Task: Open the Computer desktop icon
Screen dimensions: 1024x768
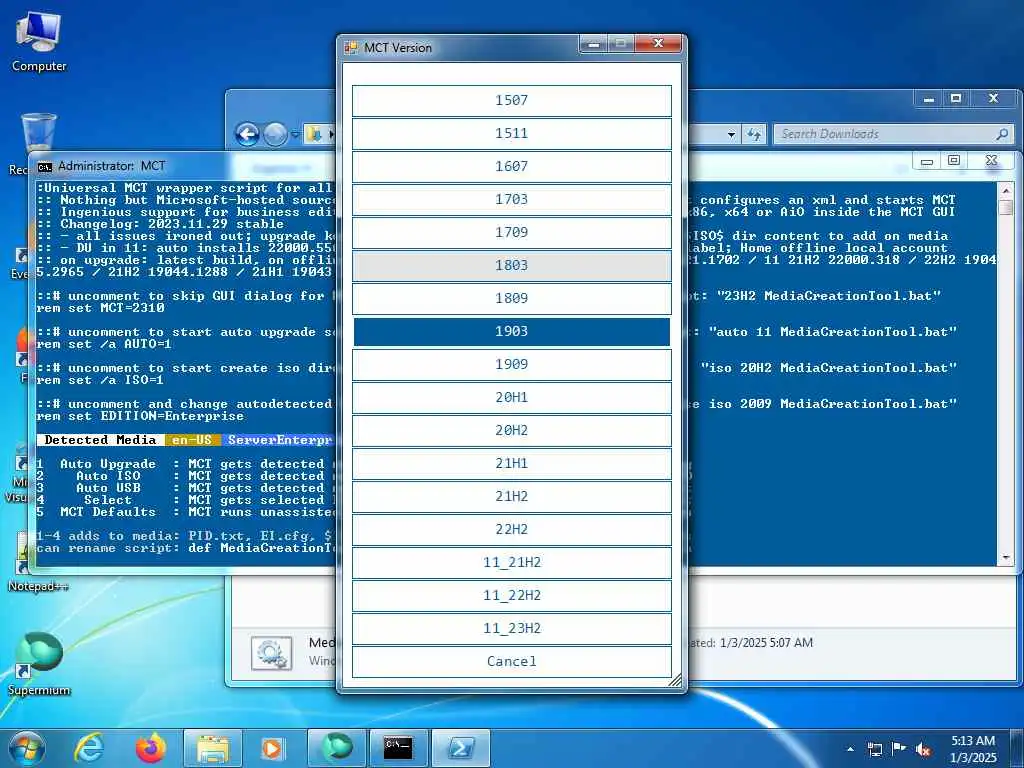Action: [x=39, y=42]
